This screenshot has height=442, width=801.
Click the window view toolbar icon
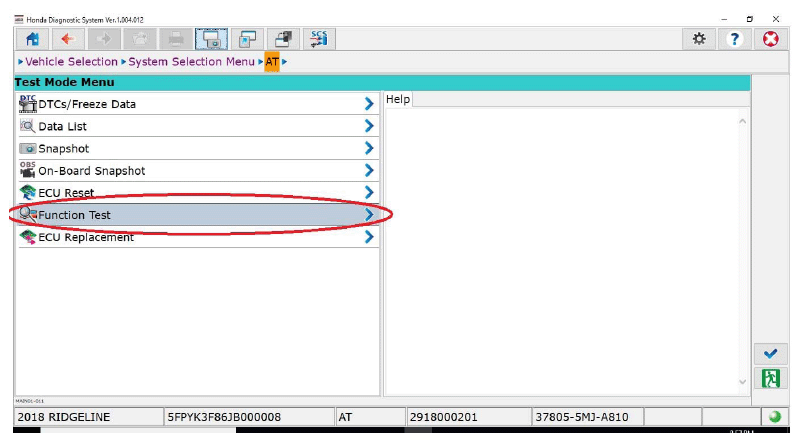click(247, 39)
